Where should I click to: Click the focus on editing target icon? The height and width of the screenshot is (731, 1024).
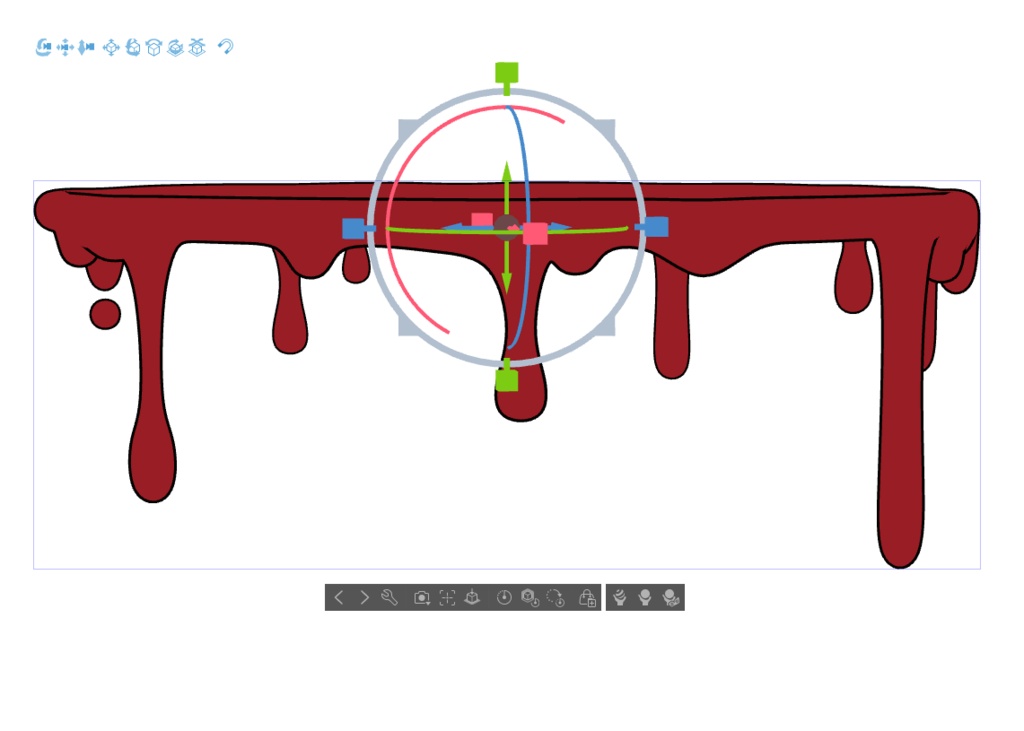pyautogui.click(x=447, y=597)
